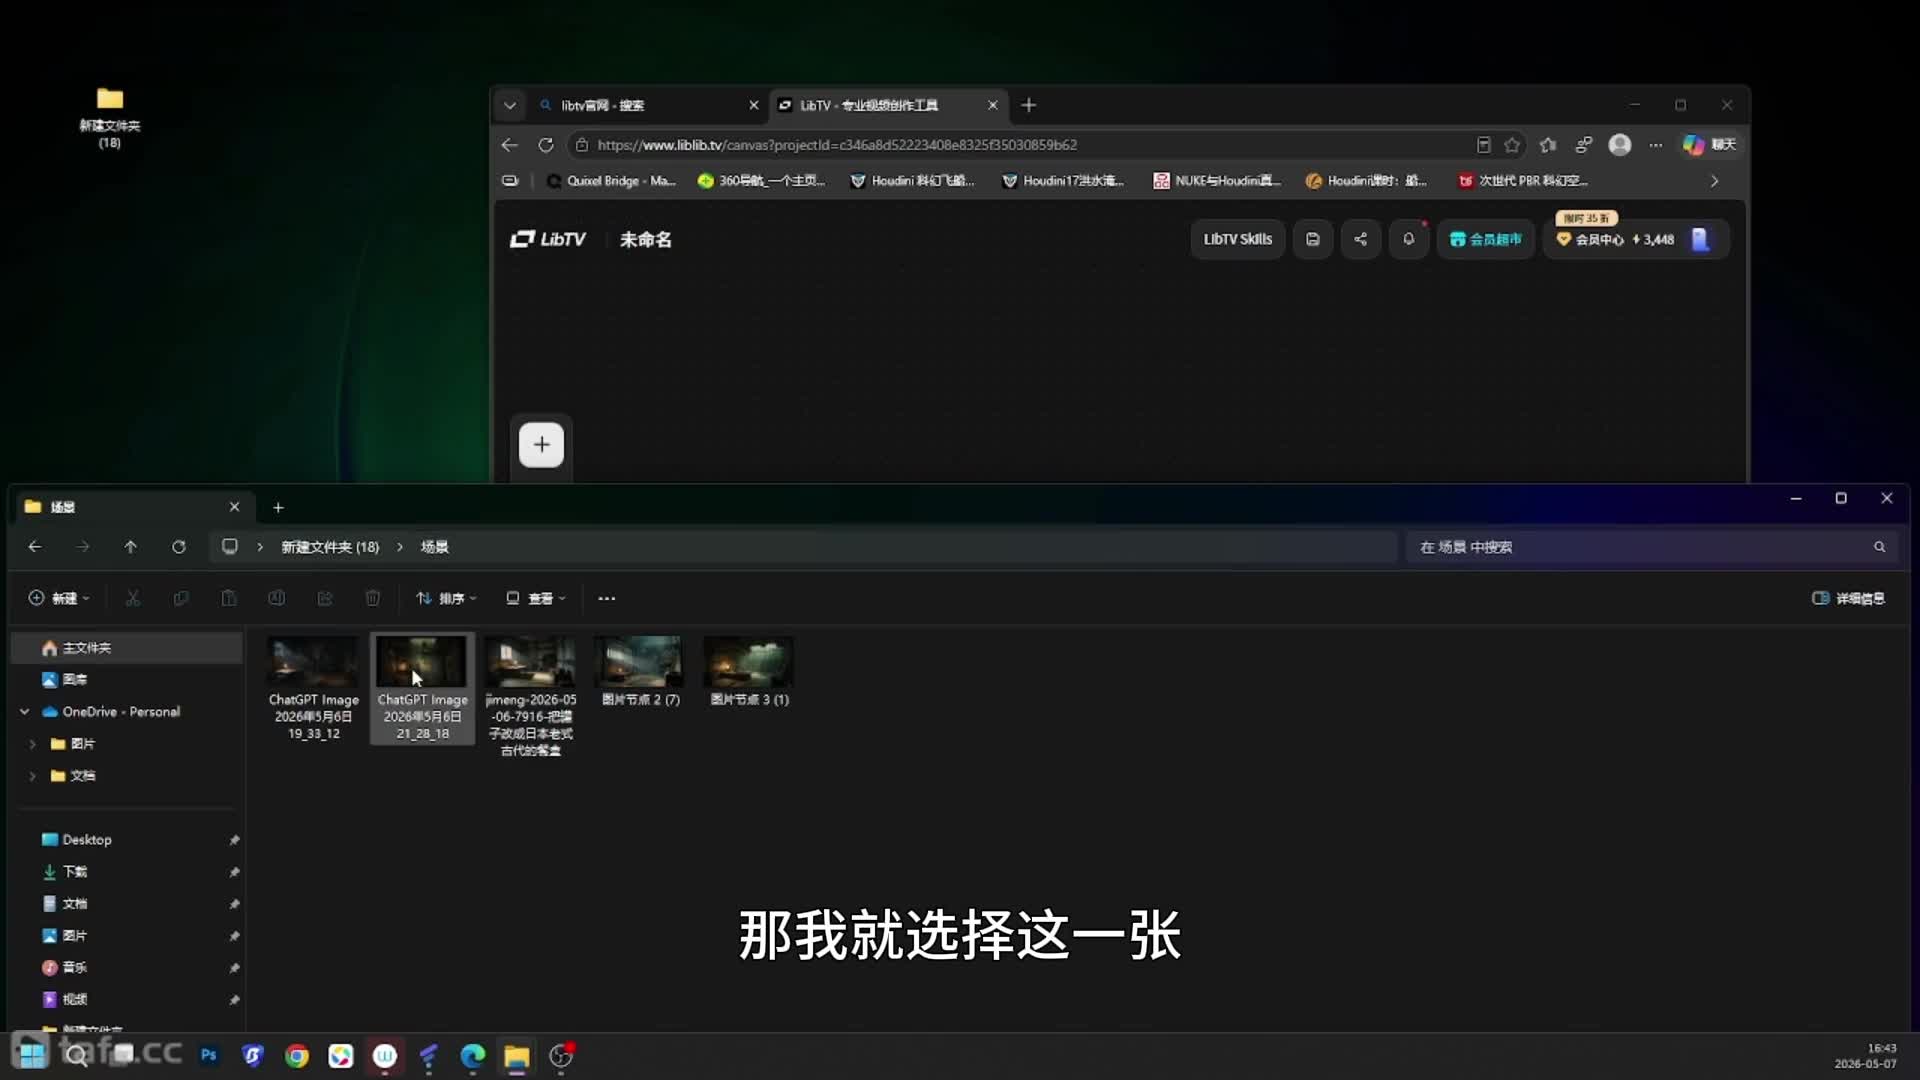1920x1080 pixels.
Task: Open Google Chrome from the taskbar
Action: tap(297, 1056)
